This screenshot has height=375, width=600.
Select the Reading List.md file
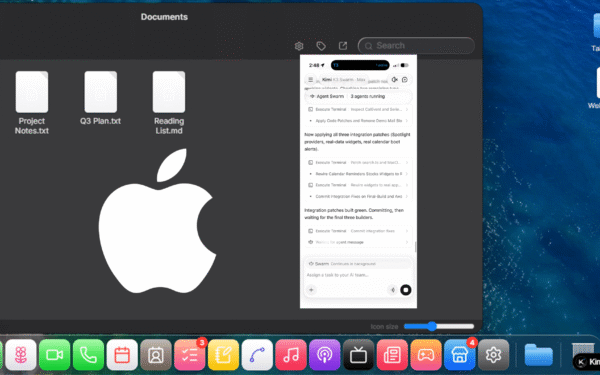point(169,103)
